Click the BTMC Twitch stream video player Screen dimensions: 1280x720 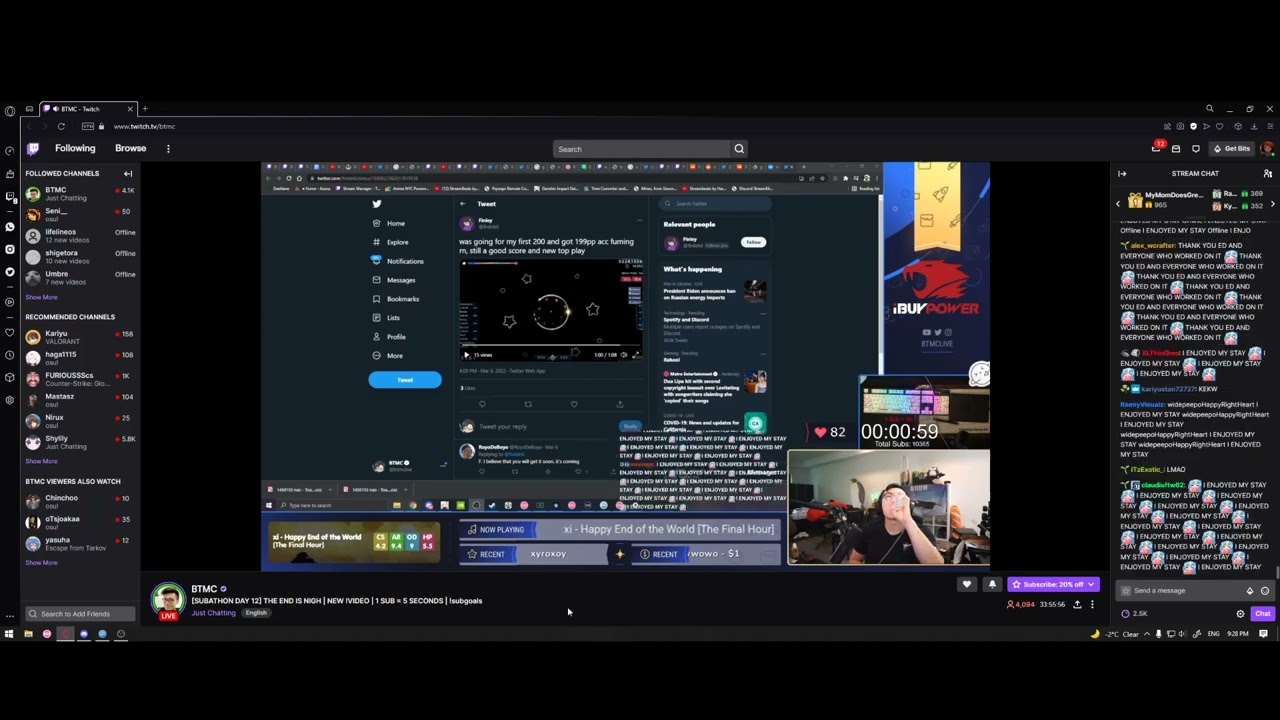click(x=625, y=366)
